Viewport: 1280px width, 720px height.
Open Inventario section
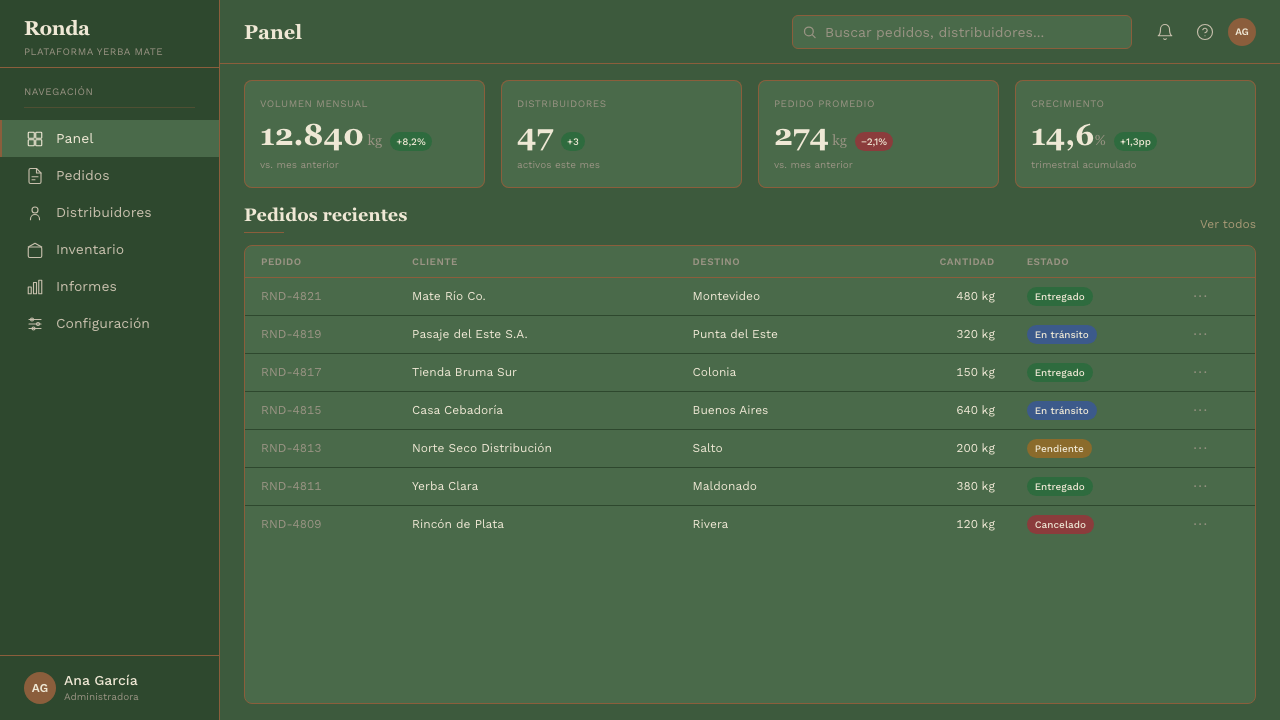click(x=110, y=250)
